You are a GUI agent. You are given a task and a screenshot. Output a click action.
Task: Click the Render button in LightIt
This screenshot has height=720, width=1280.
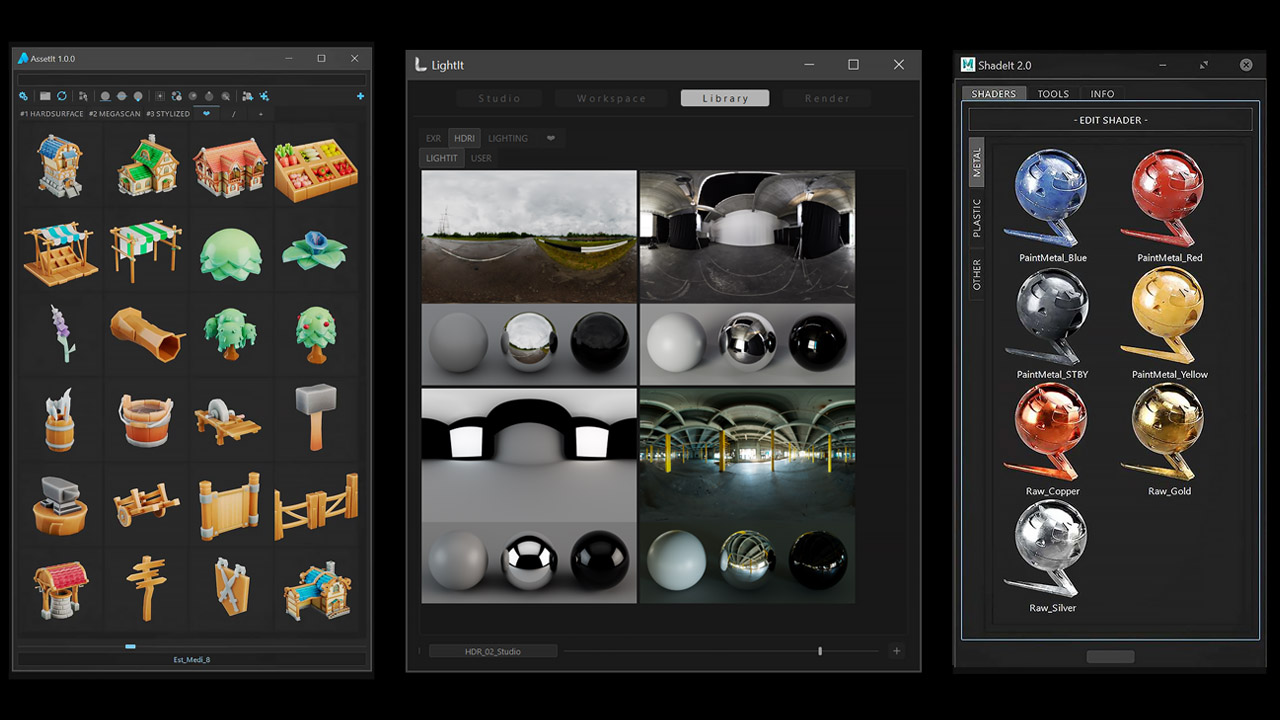(827, 98)
